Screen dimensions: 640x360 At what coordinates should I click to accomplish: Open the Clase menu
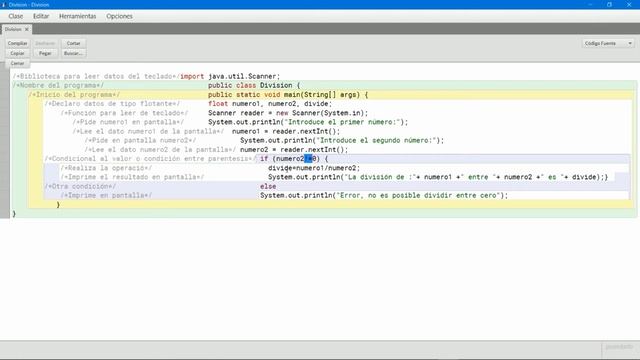click(16, 16)
